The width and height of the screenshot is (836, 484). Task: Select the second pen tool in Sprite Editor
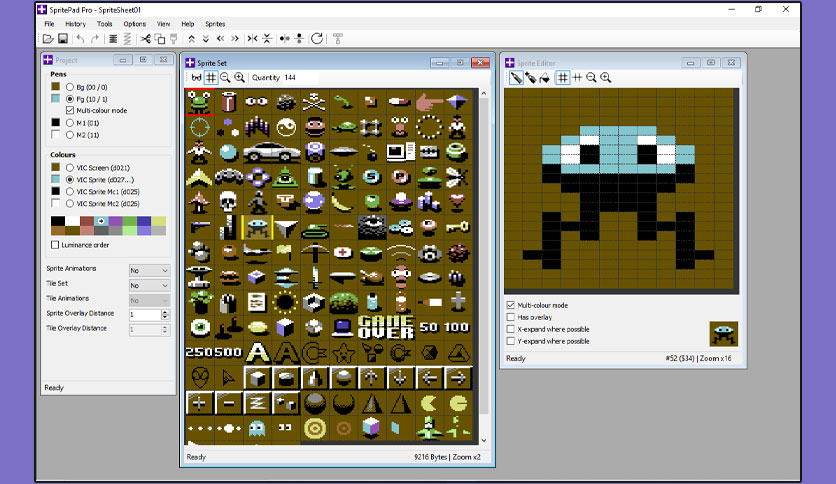point(530,78)
